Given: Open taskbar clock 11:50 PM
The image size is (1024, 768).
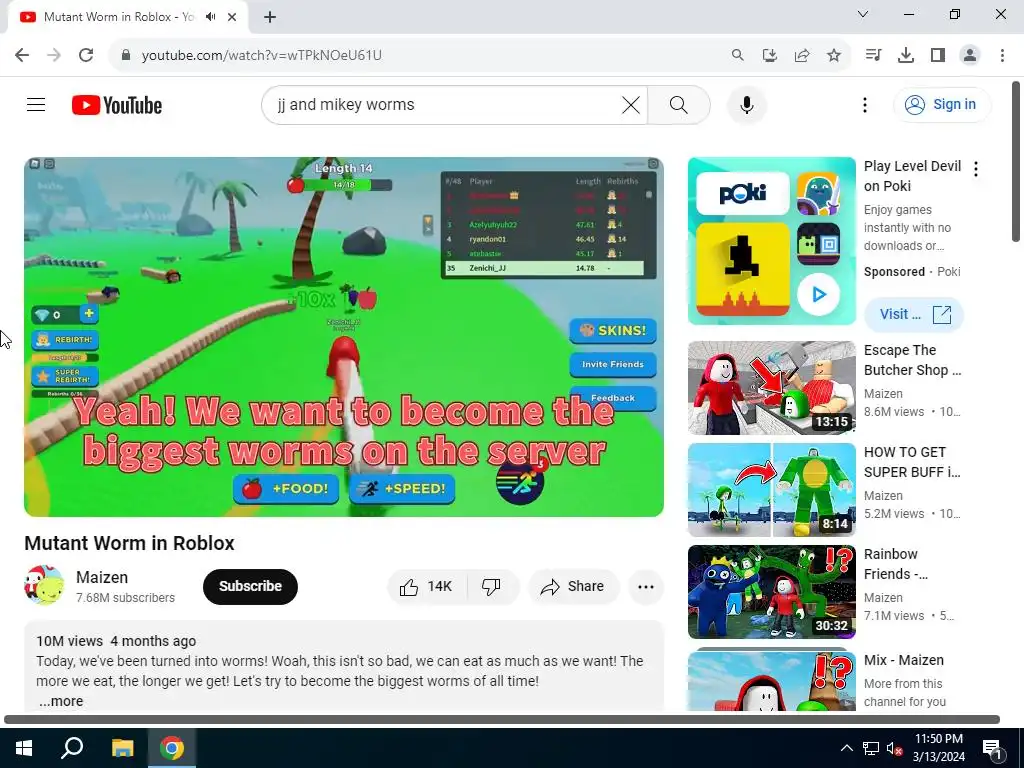Looking at the screenshot, I should (x=938, y=748).
